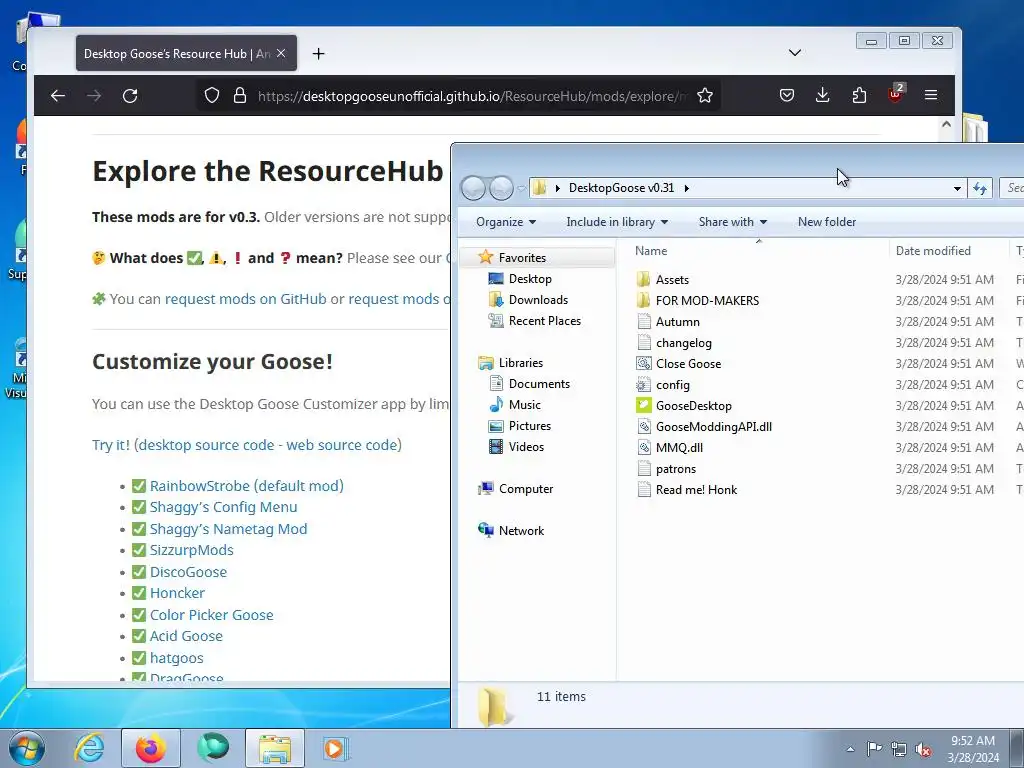Open Recent Places in navigation pane

tap(545, 321)
